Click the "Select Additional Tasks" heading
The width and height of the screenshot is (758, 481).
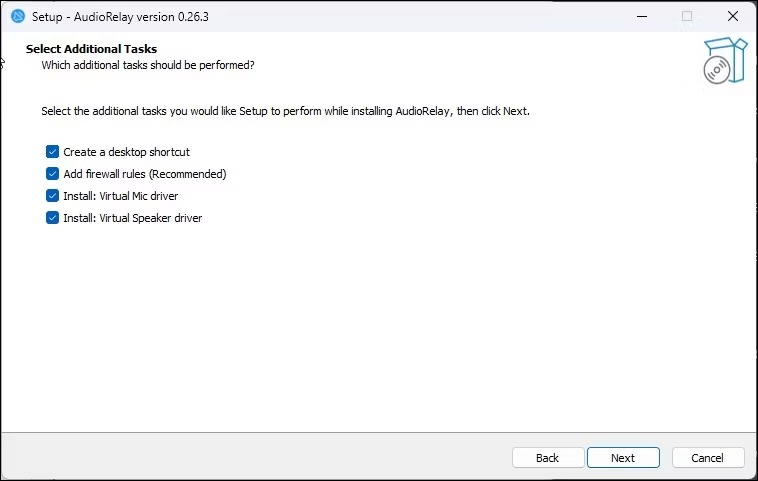point(91,49)
